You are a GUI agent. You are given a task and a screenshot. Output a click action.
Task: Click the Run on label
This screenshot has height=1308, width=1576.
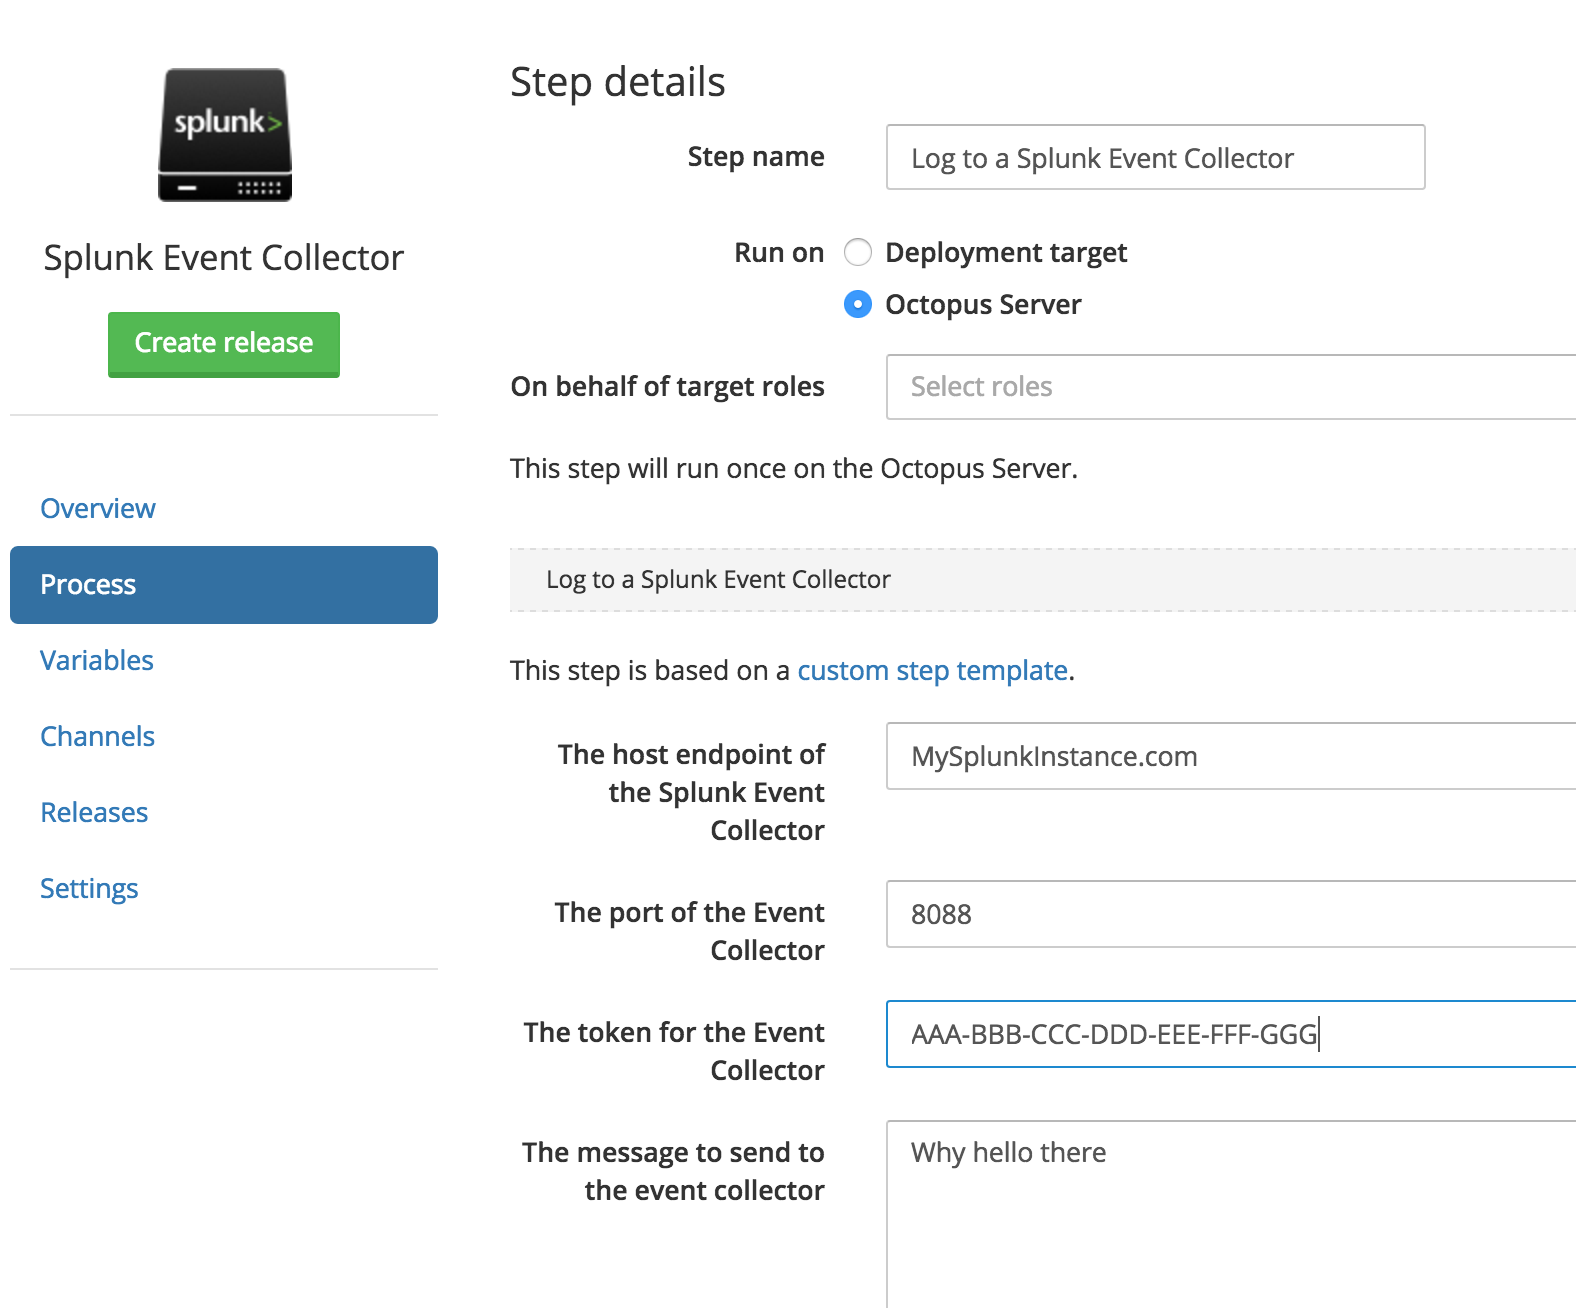tap(779, 252)
